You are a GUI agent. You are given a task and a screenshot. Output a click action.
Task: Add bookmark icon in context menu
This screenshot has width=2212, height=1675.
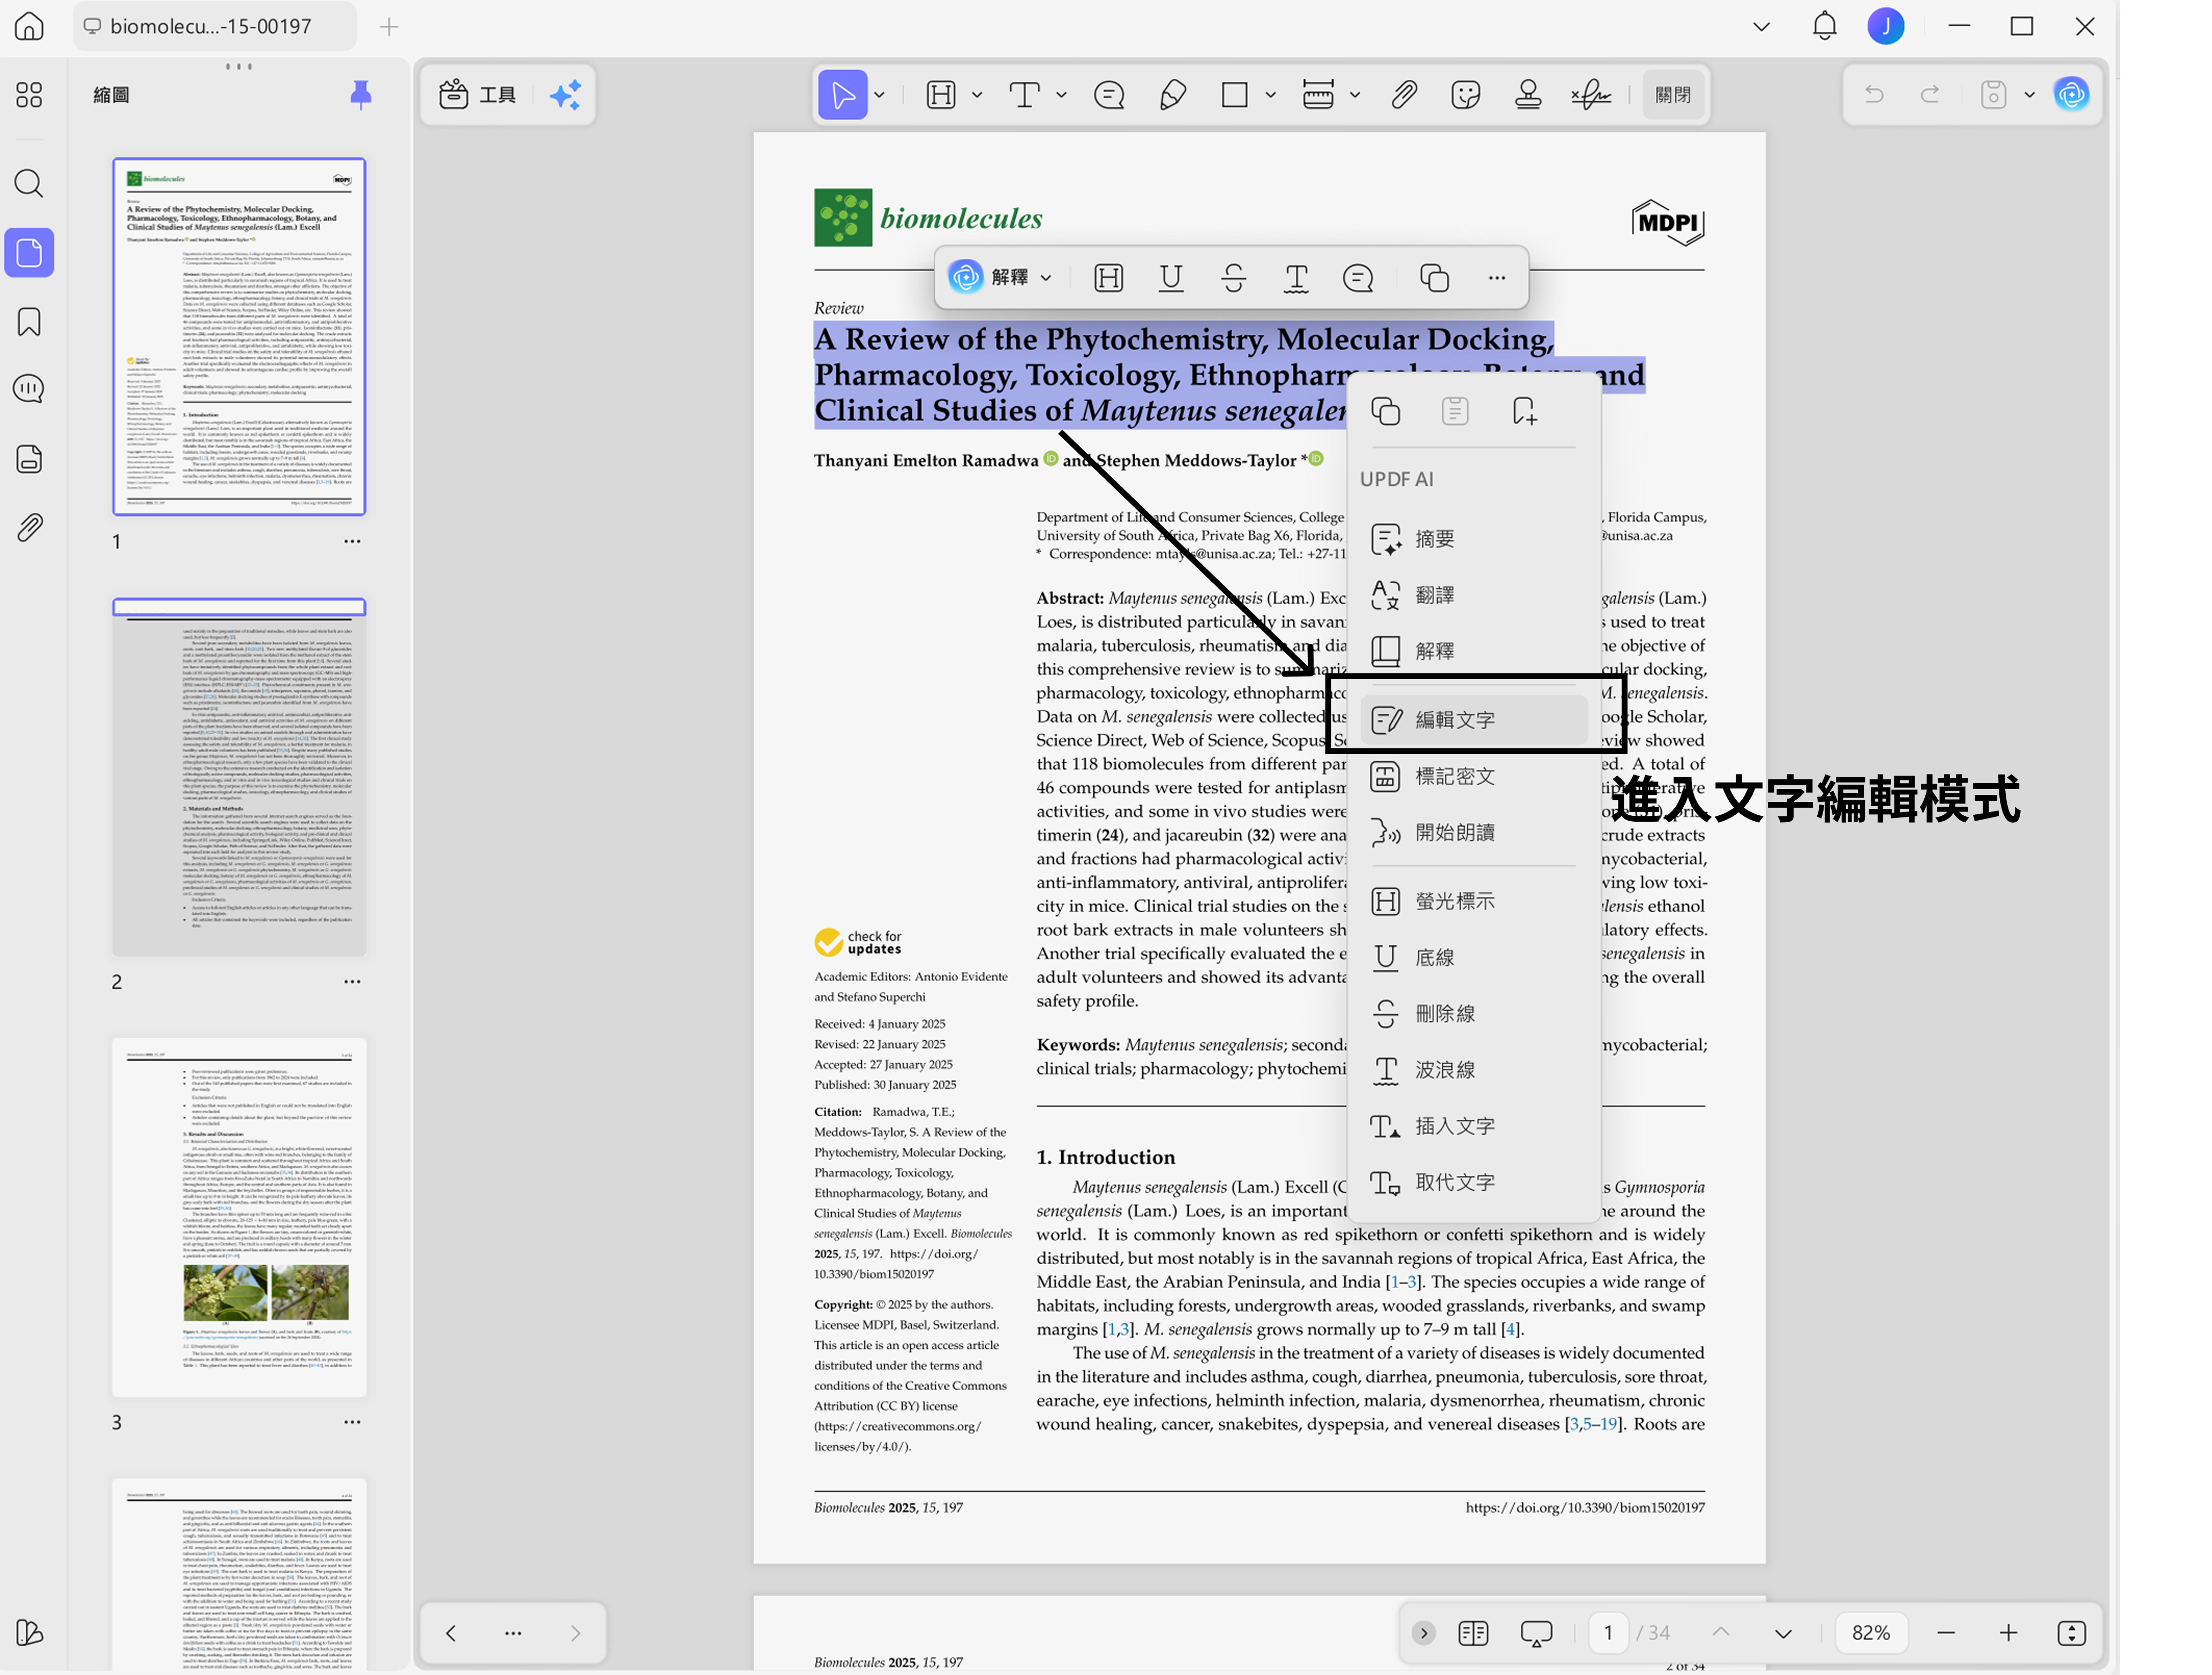tap(1524, 411)
